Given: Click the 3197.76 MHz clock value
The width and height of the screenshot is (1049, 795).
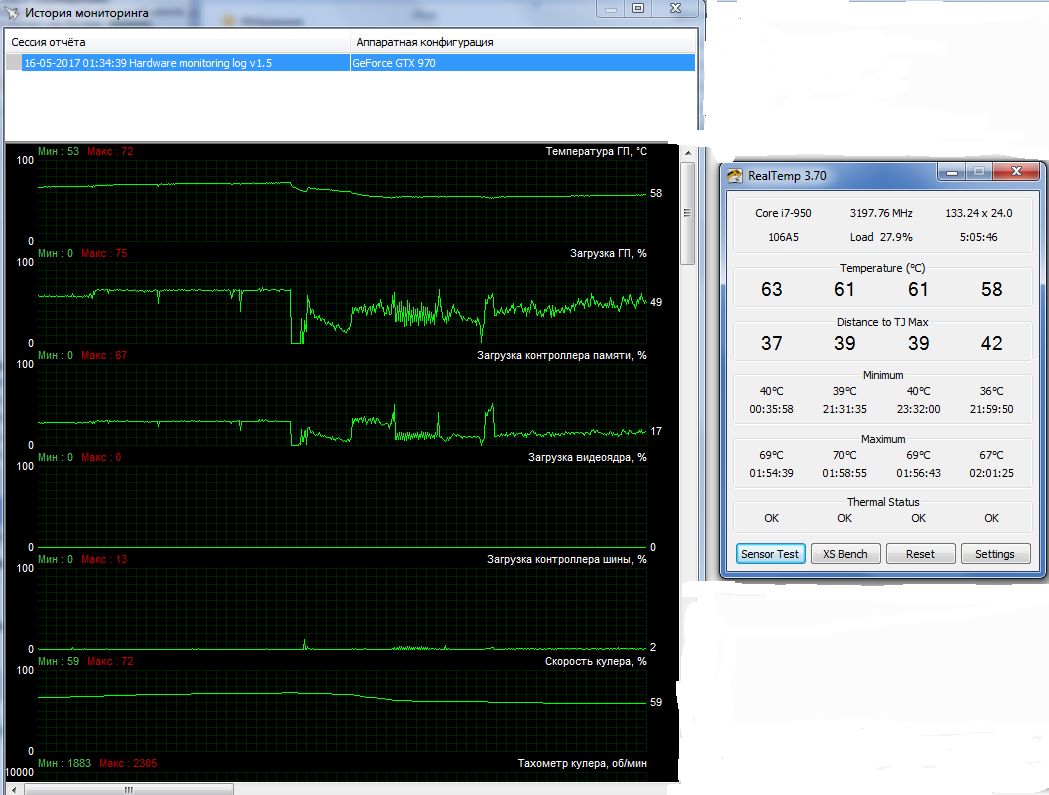Looking at the screenshot, I should click(x=881, y=213).
